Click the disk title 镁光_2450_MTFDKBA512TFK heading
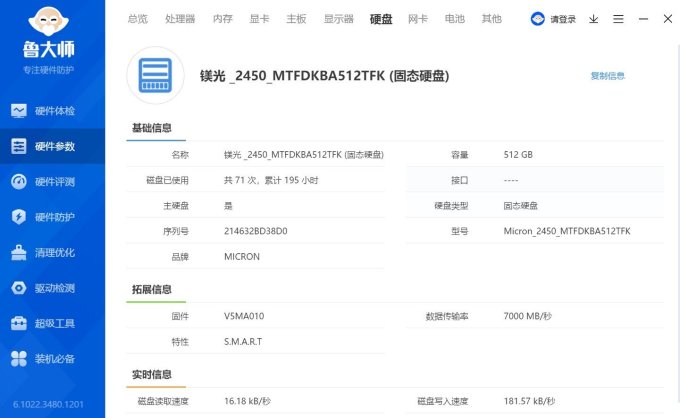680x418 pixels. pos(324,76)
